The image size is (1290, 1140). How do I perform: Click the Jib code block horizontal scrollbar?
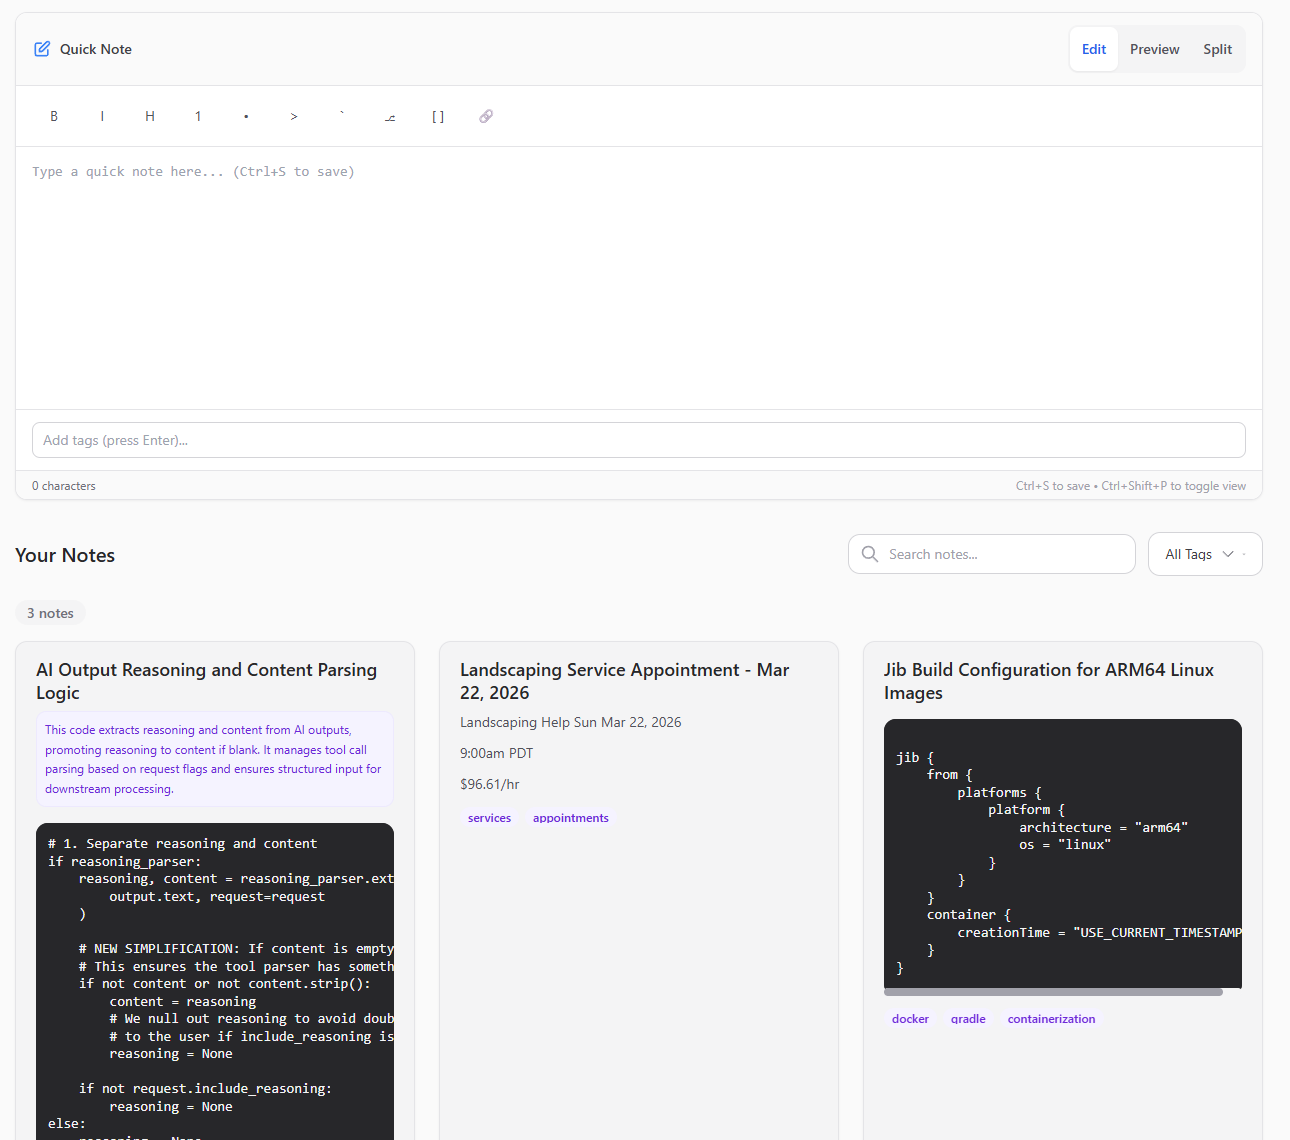[1052, 992]
